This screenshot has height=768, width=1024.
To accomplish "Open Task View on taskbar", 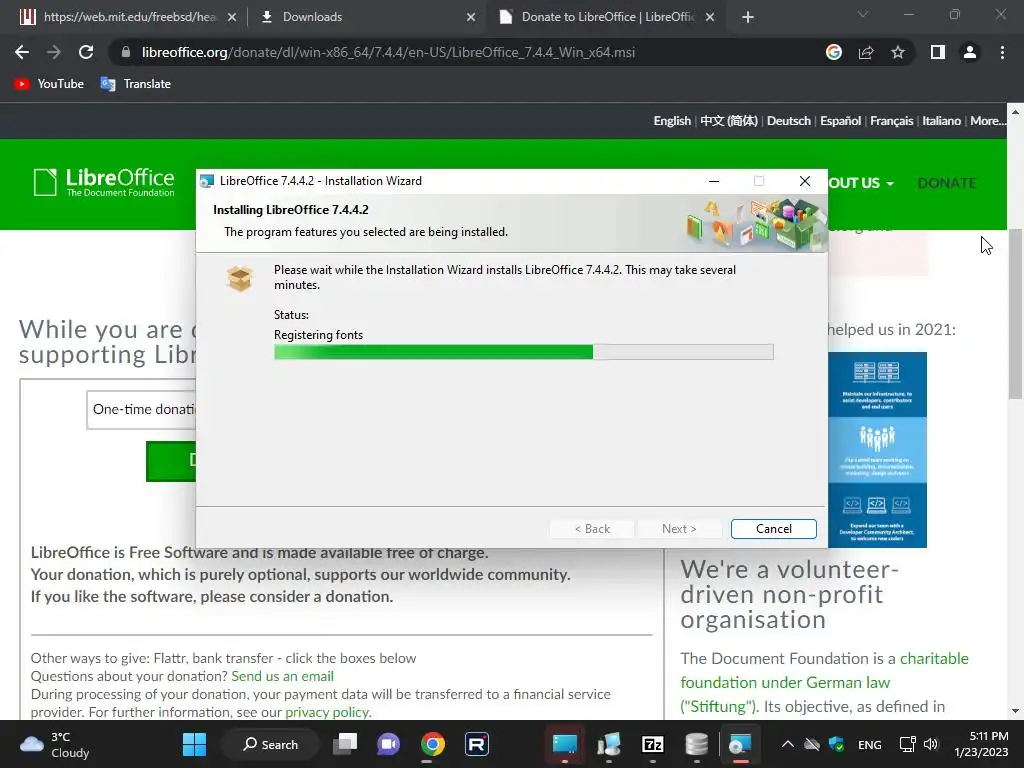I will point(345,744).
